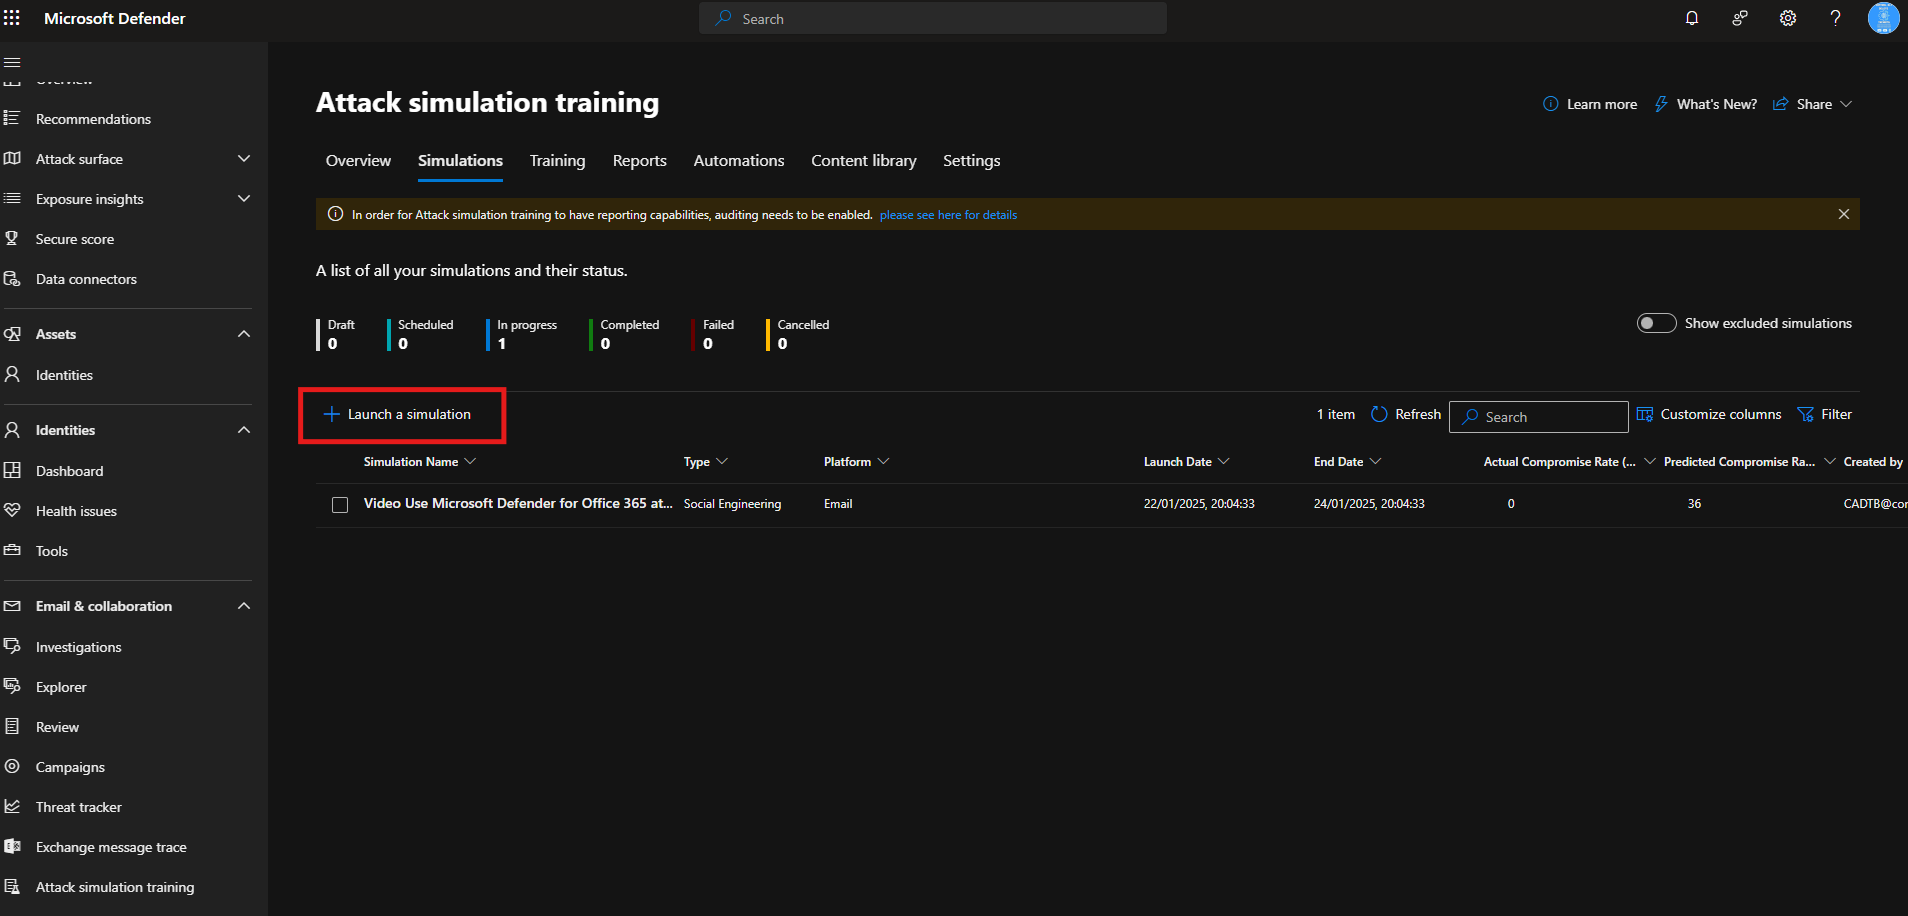Image resolution: width=1908 pixels, height=916 pixels.
Task: Open the notifications bell icon
Action: point(1692,18)
